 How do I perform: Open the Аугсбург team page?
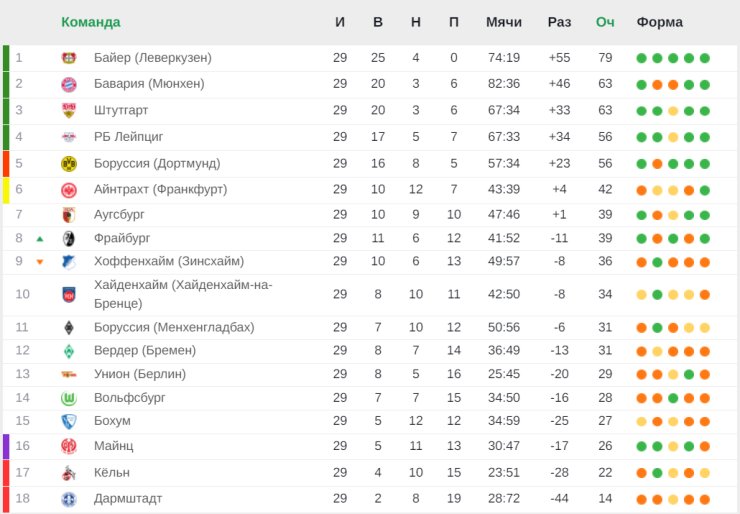point(119,215)
